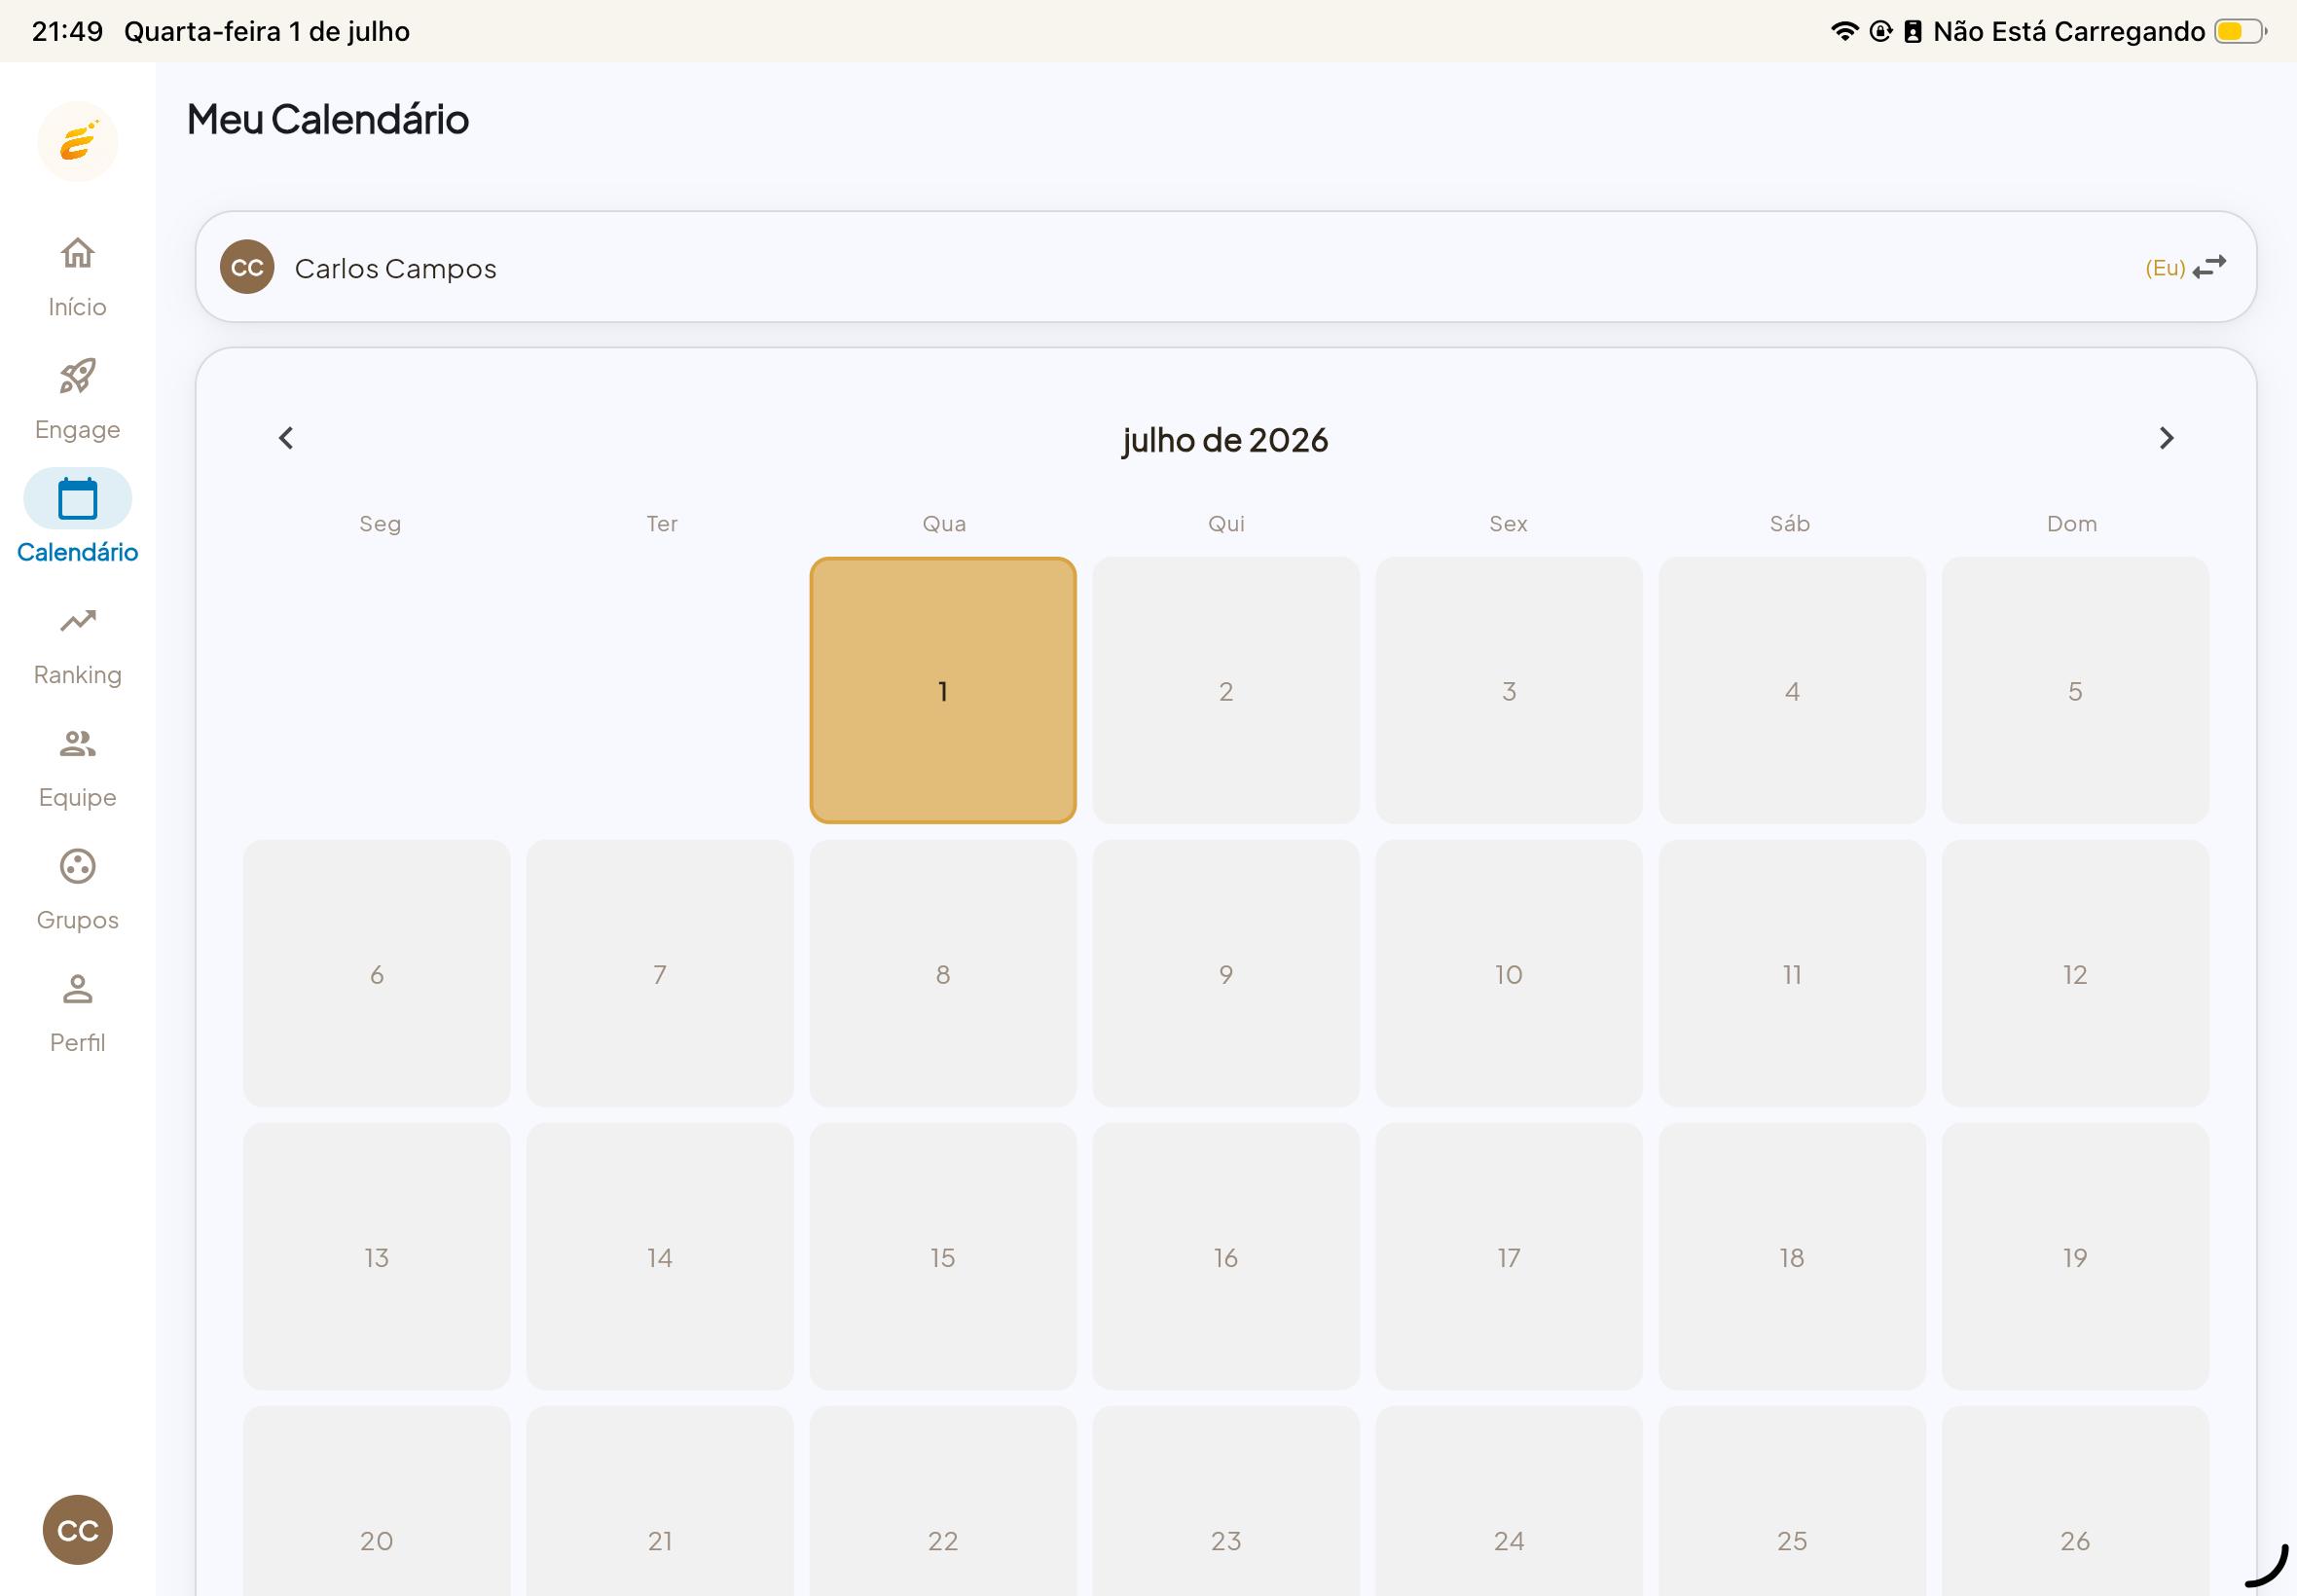Image resolution: width=2297 pixels, height=1596 pixels.
Task: Select day 7 in the calendar
Action: [660, 974]
